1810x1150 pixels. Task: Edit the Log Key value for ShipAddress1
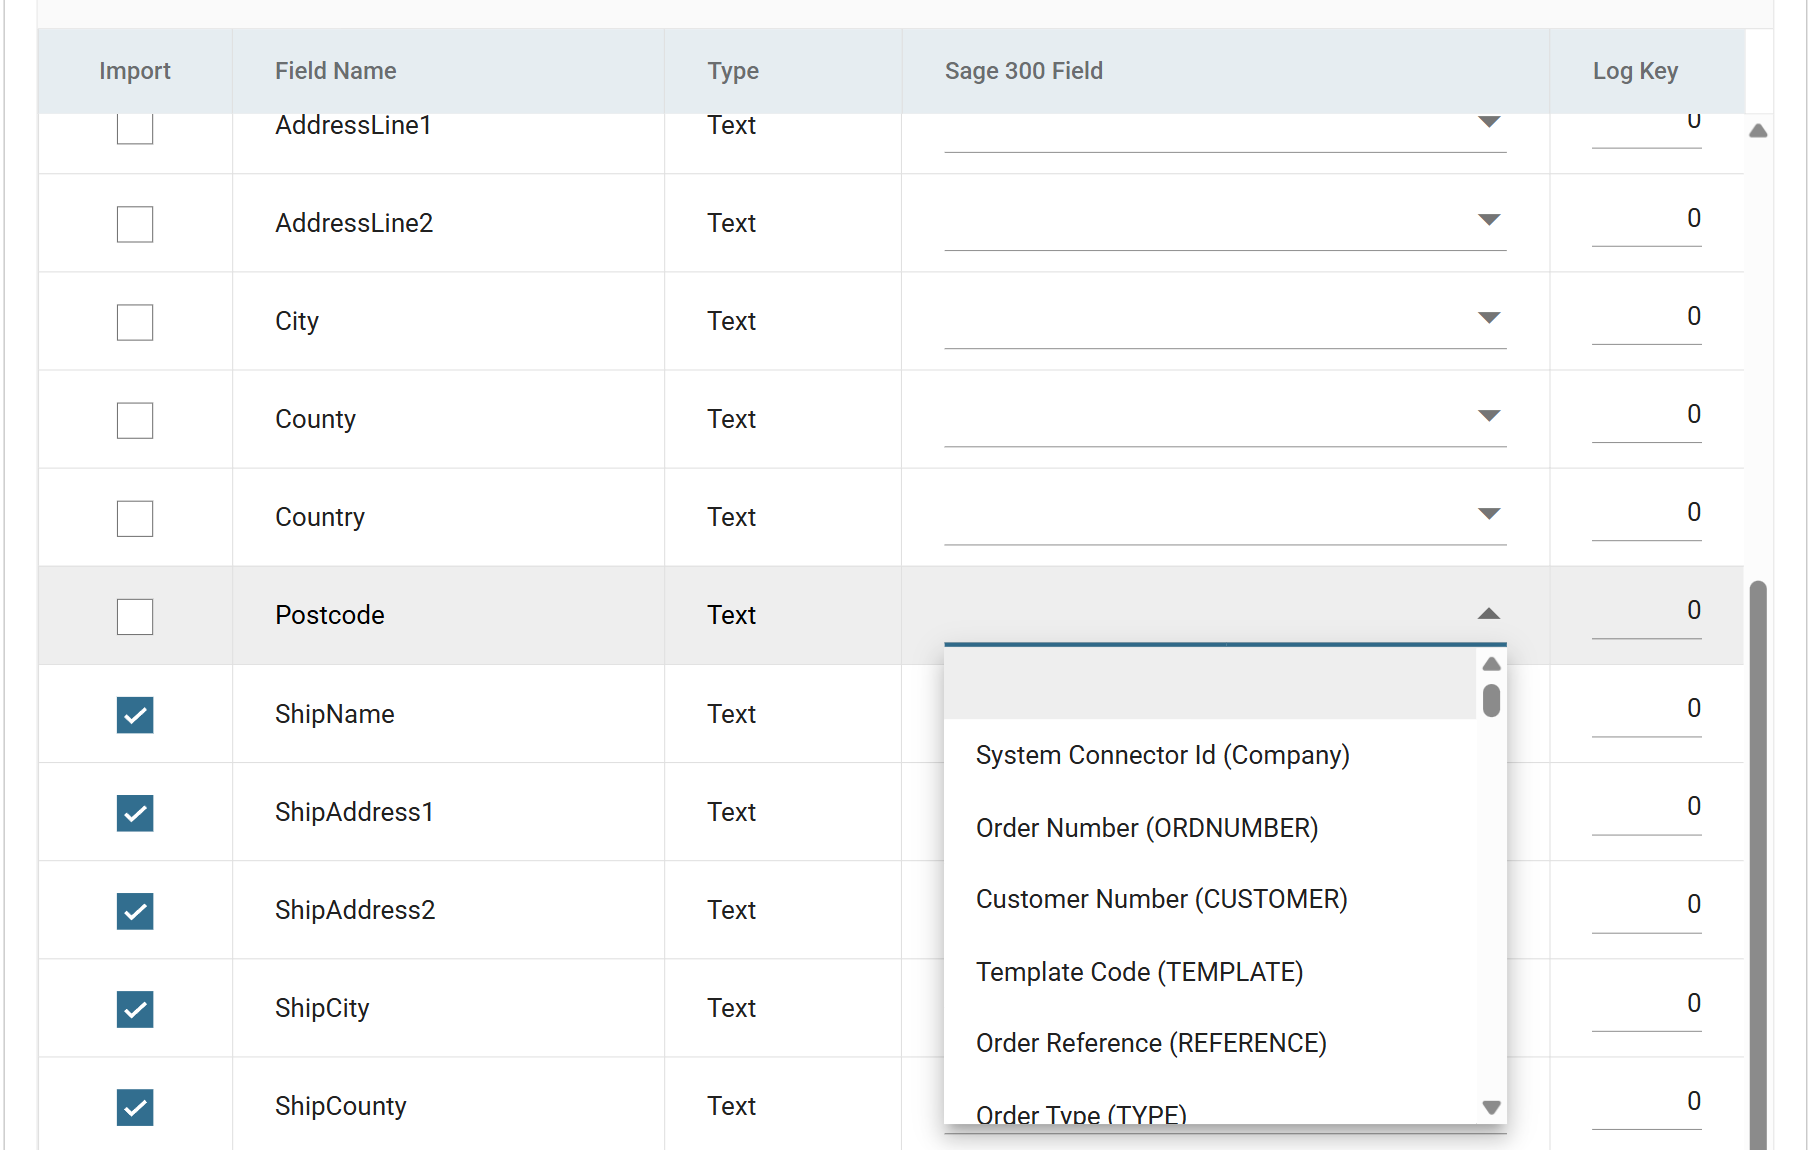pyautogui.click(x=1646, y=807)
